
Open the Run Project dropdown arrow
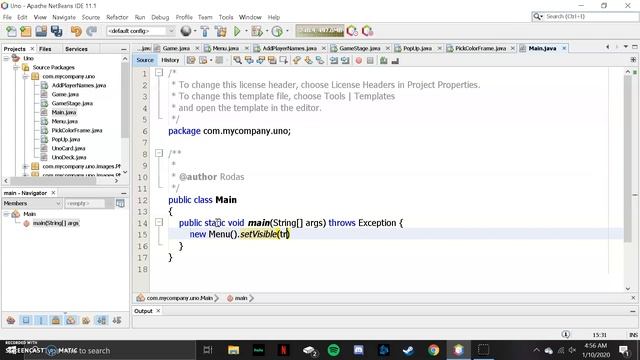point(246,31)
